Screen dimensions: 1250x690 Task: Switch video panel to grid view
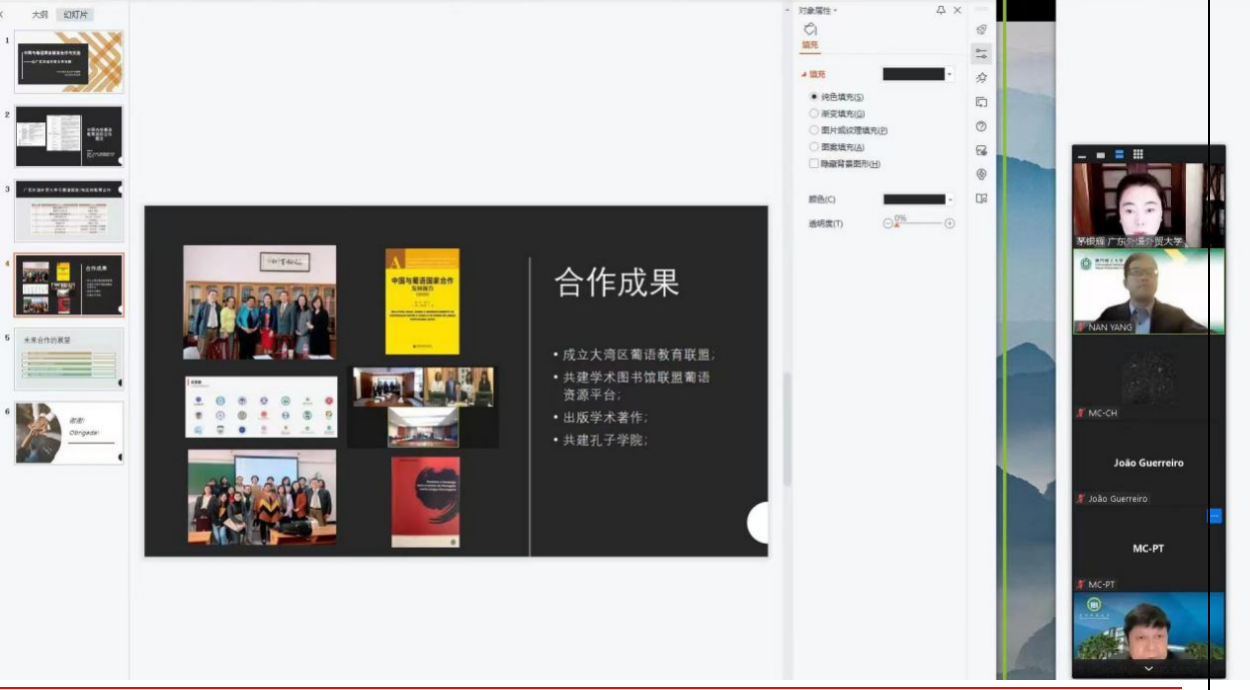(1138, 154)
